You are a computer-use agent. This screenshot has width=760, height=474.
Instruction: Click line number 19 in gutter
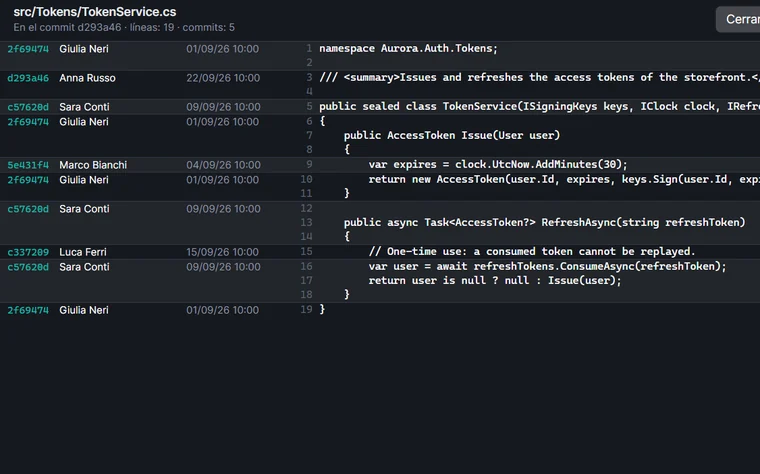[x=306, y=310]
